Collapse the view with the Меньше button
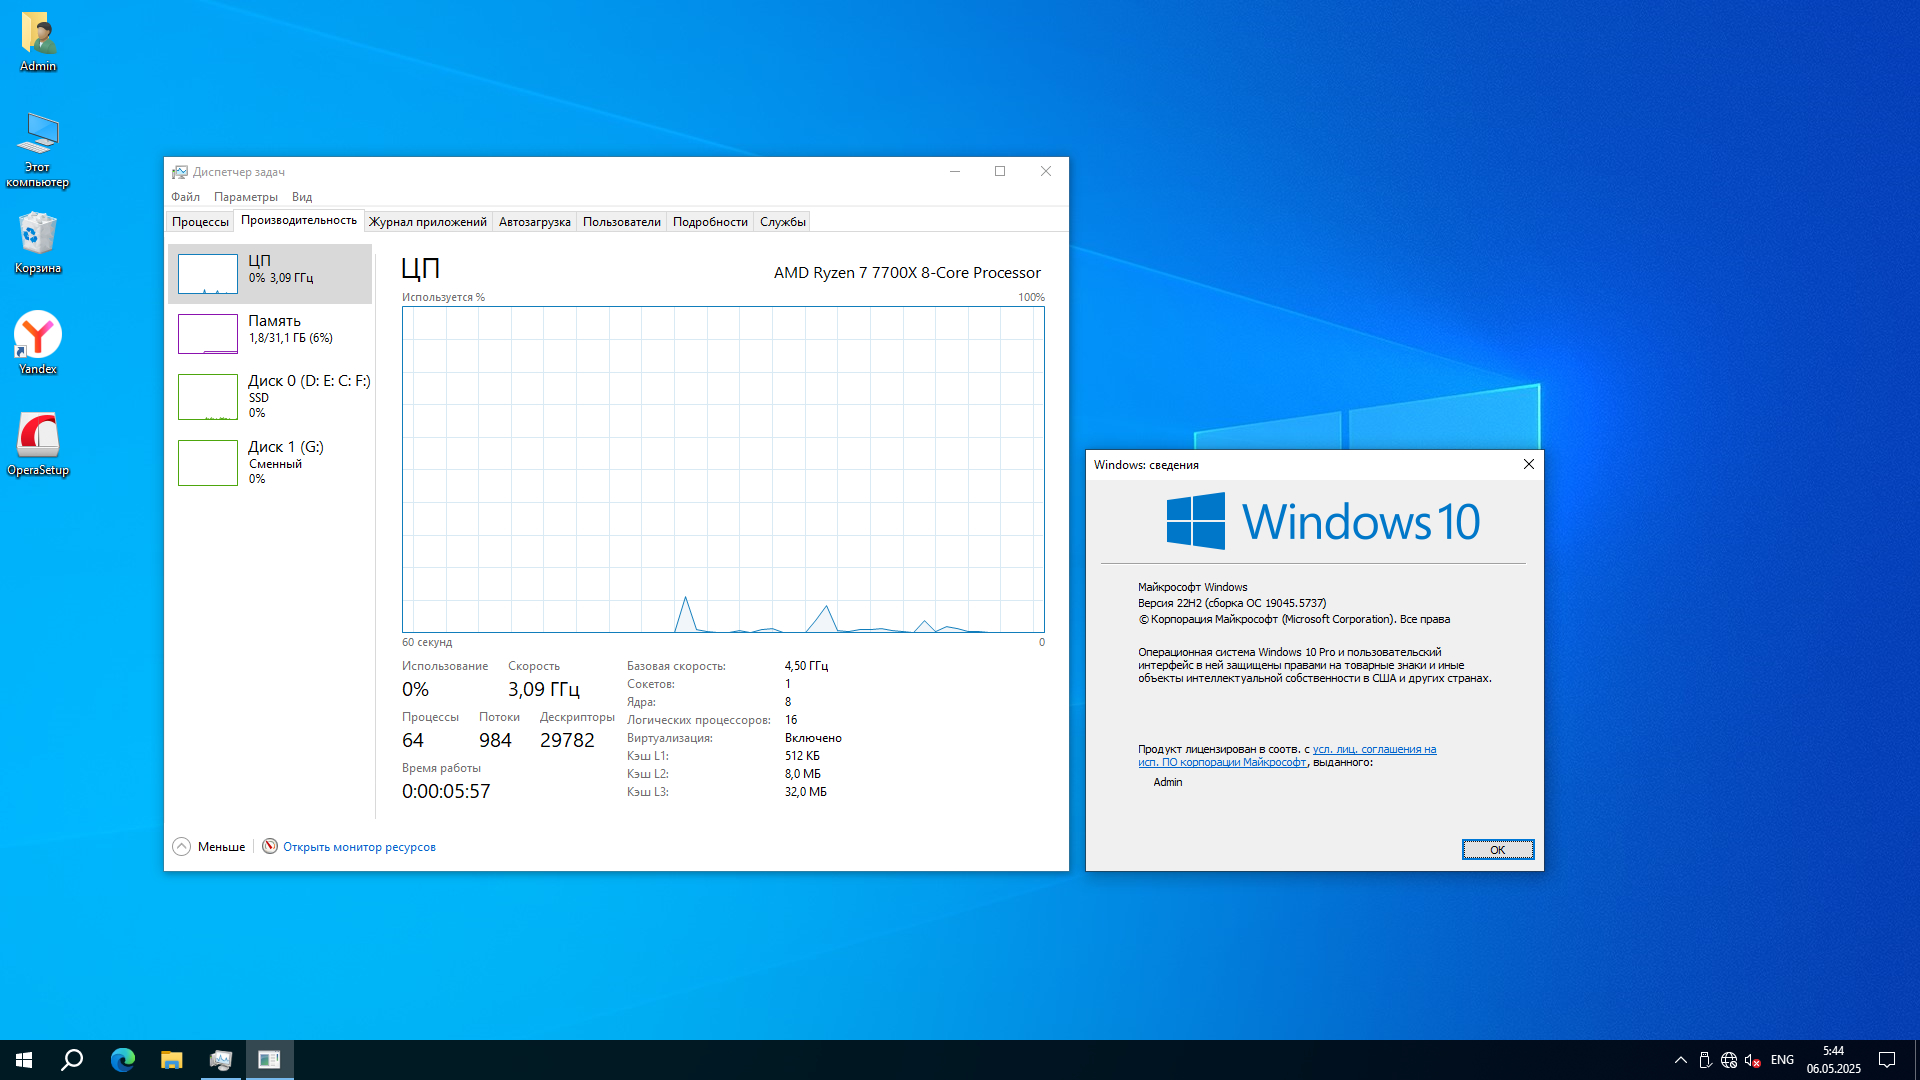Viewport: 1920px width, 1080px height. coord(209,847)
